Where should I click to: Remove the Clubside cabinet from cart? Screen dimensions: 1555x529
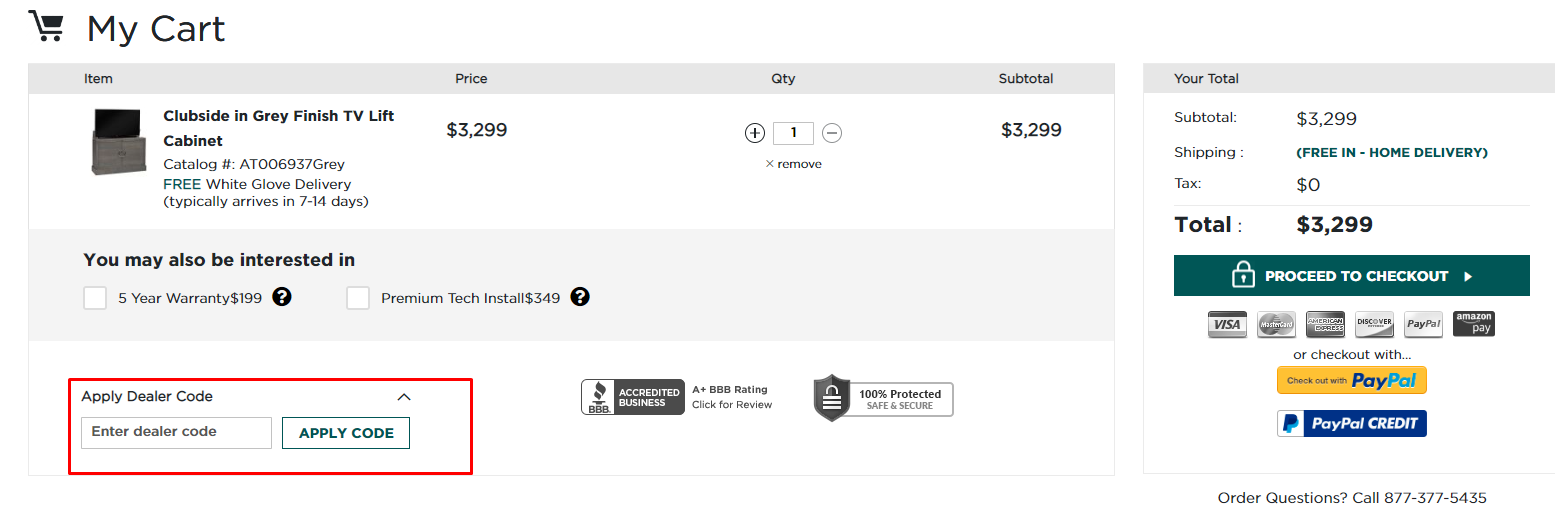[793, 164]
